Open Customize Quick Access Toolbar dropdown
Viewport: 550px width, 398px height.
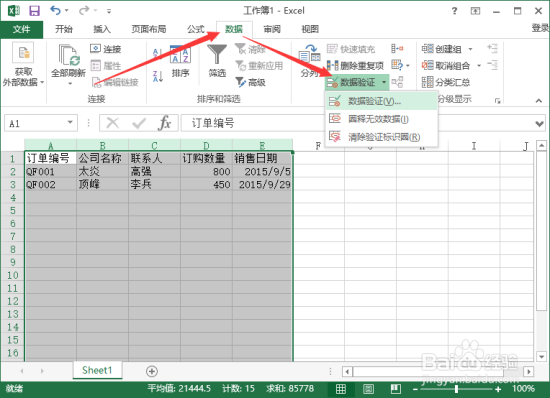click(x=109, y=11)
